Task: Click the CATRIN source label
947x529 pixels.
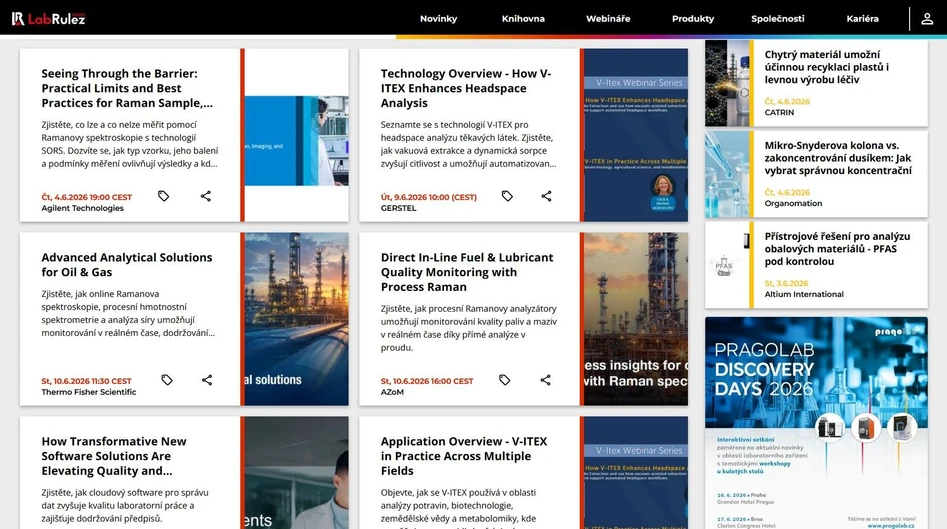Action: click(779, 112)
